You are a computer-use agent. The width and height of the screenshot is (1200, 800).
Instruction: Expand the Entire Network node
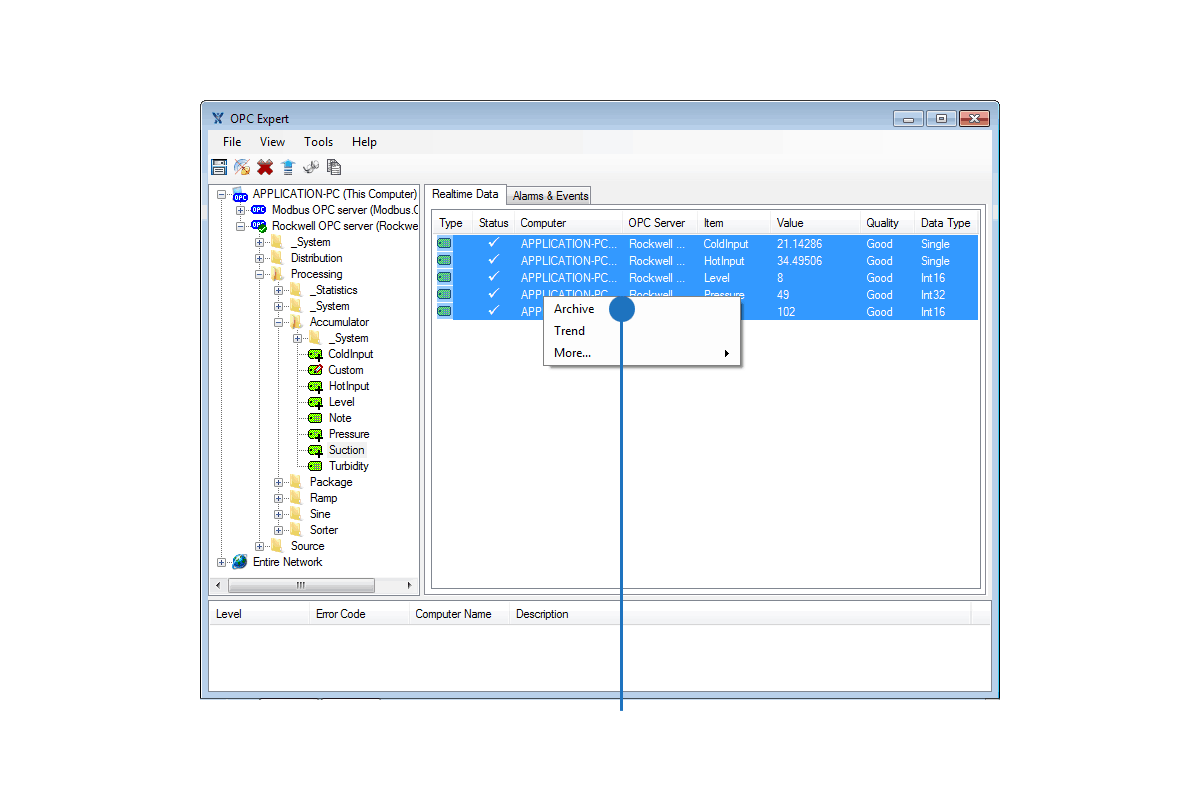(222, 562)
